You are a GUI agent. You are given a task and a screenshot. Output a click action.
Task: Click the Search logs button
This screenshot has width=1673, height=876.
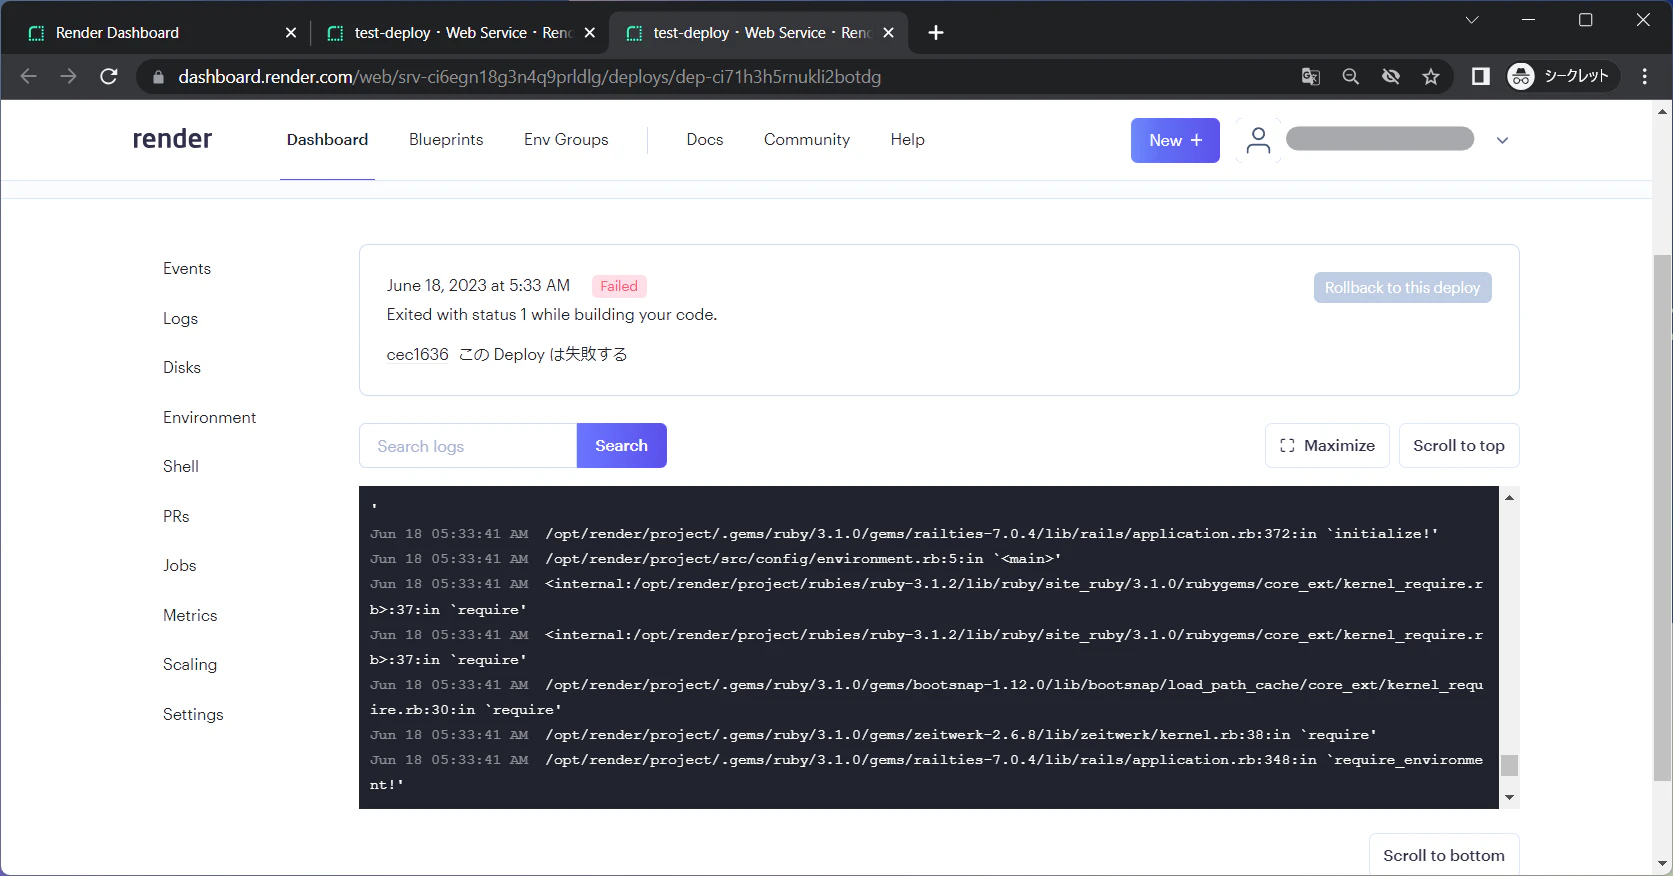click(621, 446)
